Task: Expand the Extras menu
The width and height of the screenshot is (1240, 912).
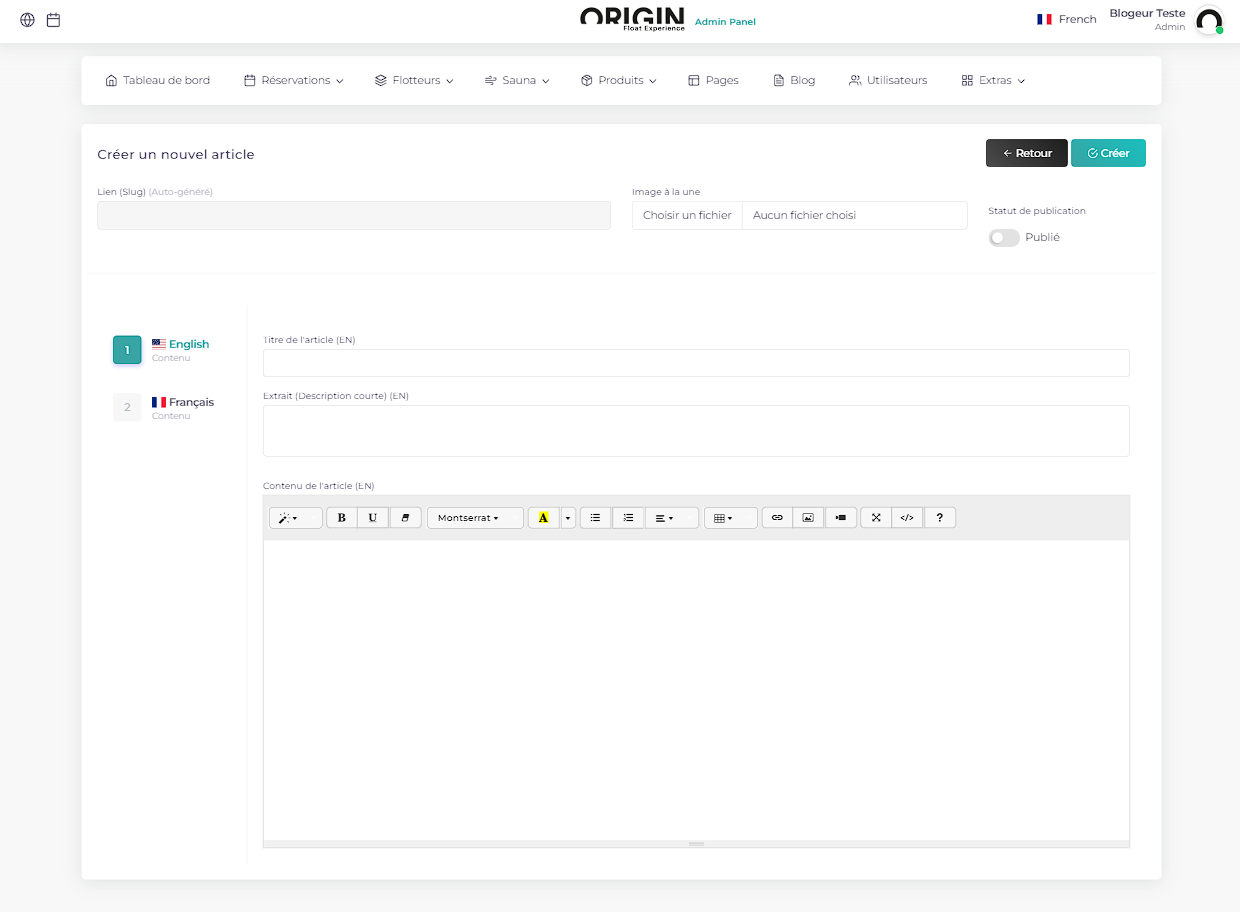Action: tap(993, 80)
